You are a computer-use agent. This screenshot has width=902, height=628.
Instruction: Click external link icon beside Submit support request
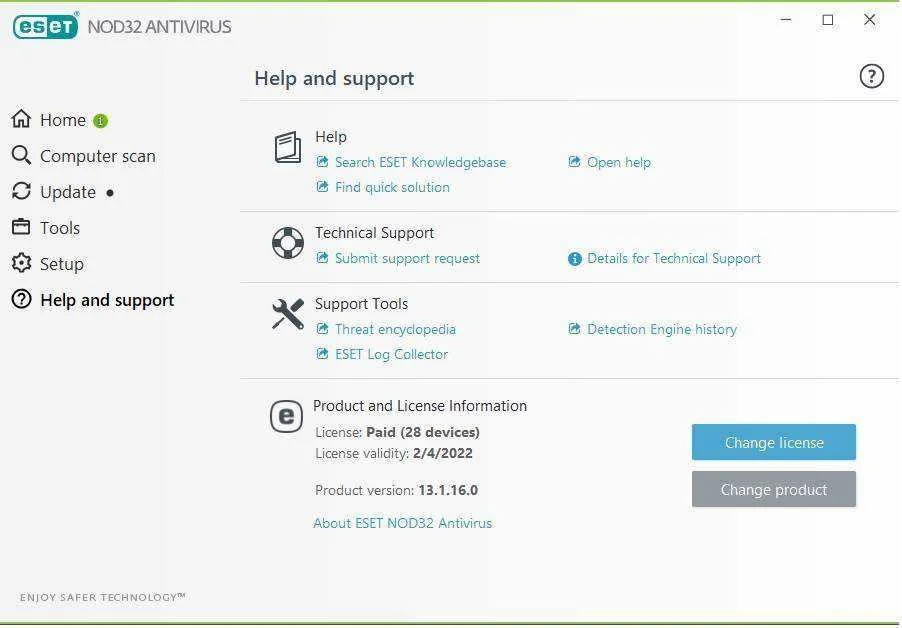[323, 258]
